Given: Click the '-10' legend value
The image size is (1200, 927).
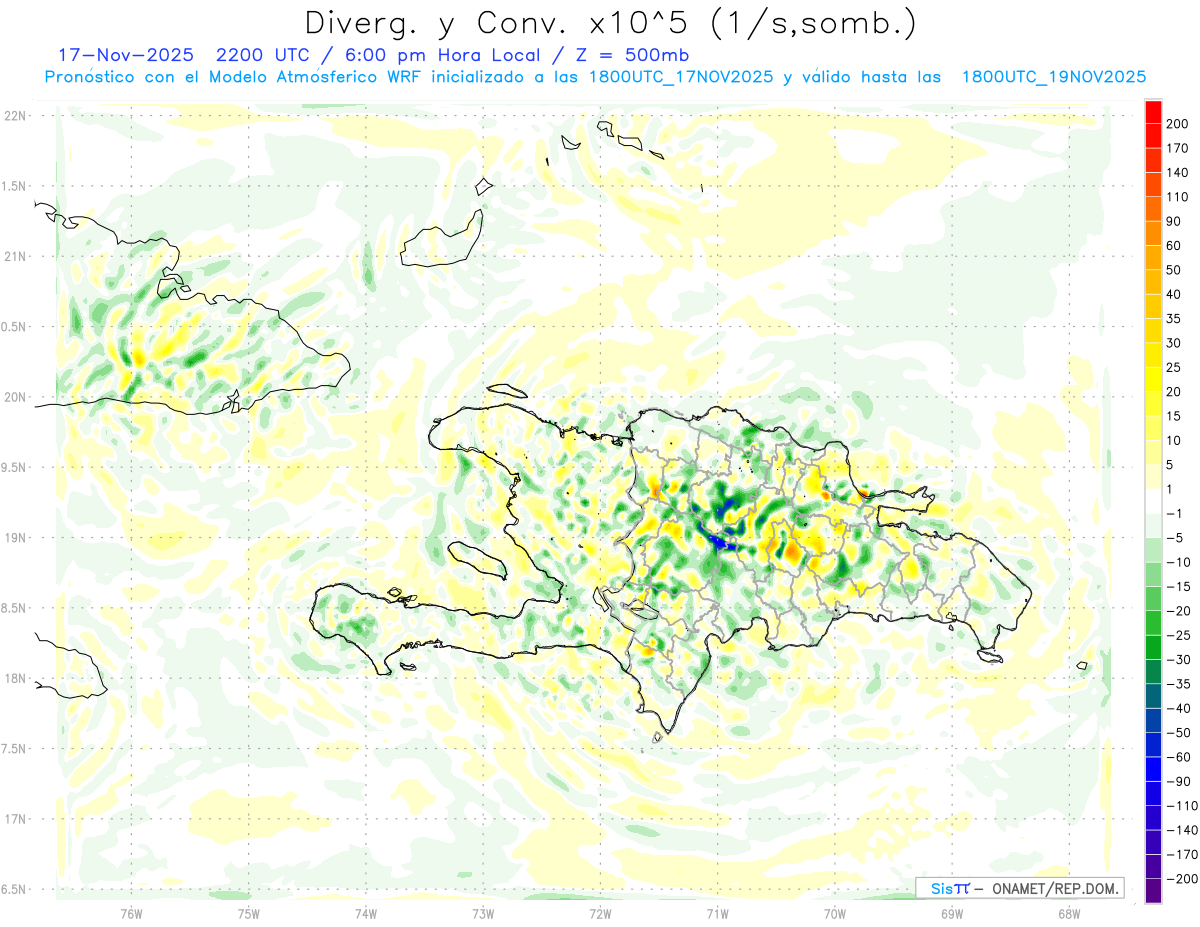Looking at the screenshot, I should (x=1178, y=562).
